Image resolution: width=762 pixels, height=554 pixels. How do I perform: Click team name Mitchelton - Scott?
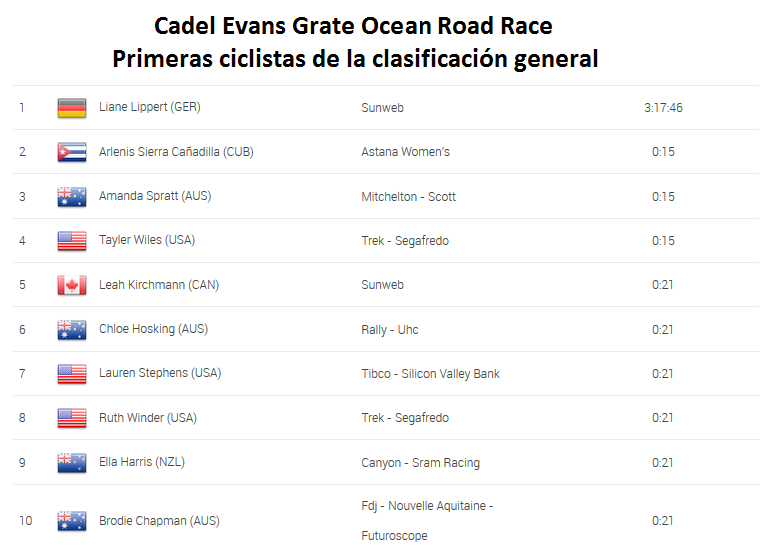click(408, 197)
